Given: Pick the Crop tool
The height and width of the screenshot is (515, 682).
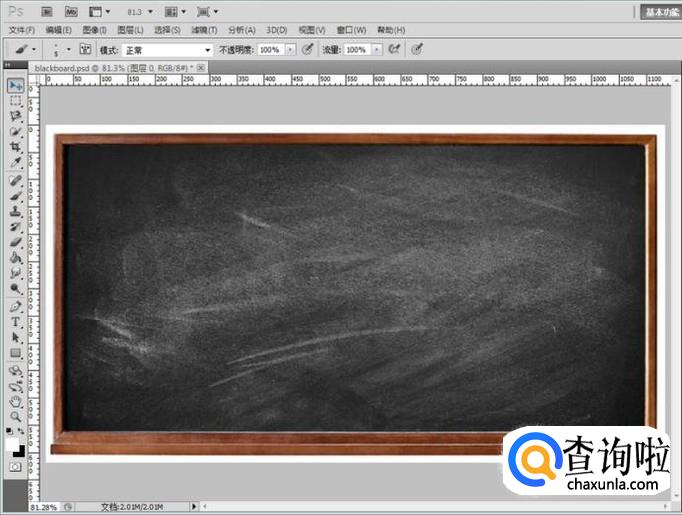Looking at the screenshot, I should [x=16, y=147].
